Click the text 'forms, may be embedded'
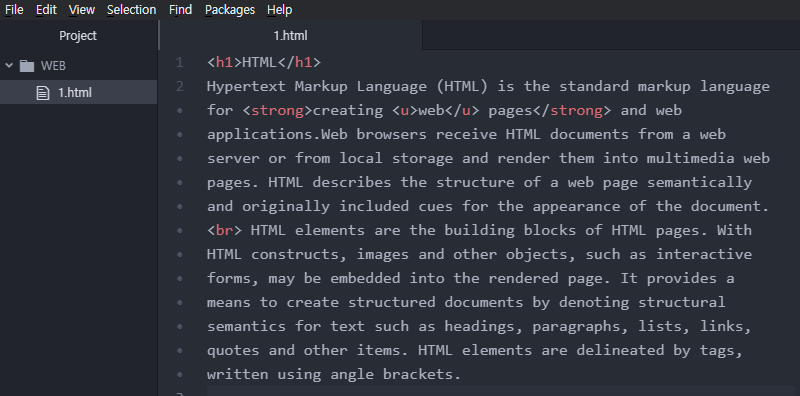 (304, 278)
